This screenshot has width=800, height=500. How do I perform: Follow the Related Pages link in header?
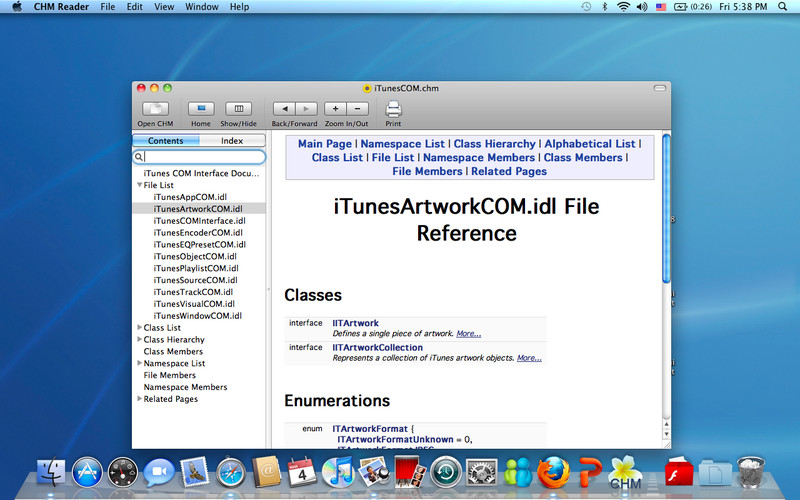pos(509,171)
